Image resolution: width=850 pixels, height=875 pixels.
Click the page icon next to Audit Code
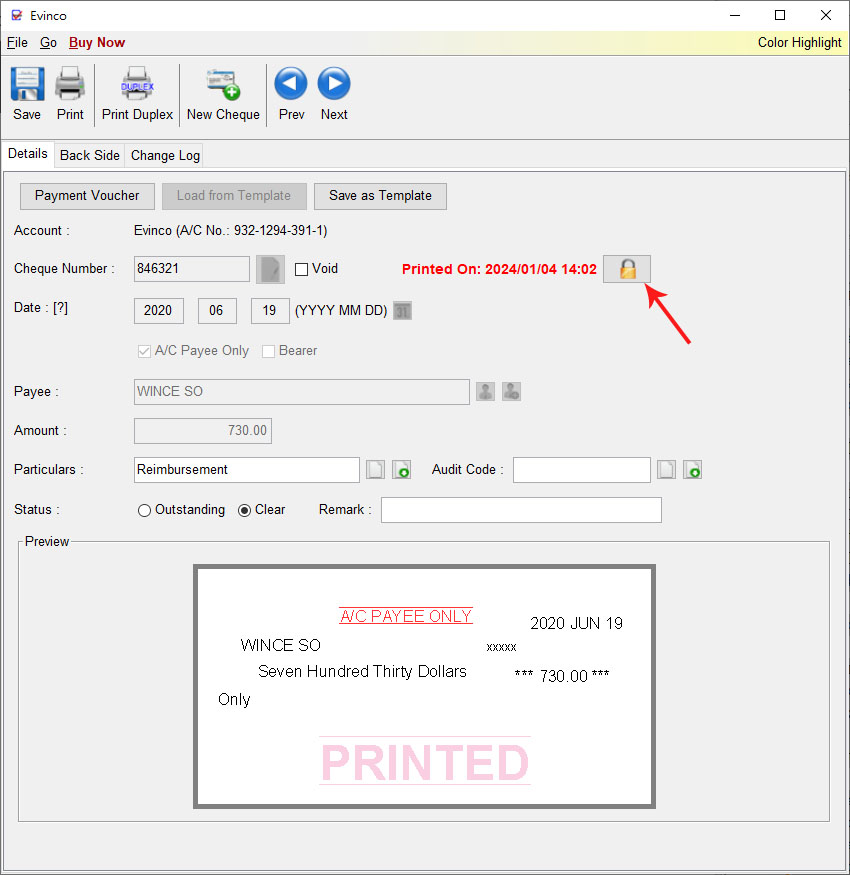click(666, 470)
